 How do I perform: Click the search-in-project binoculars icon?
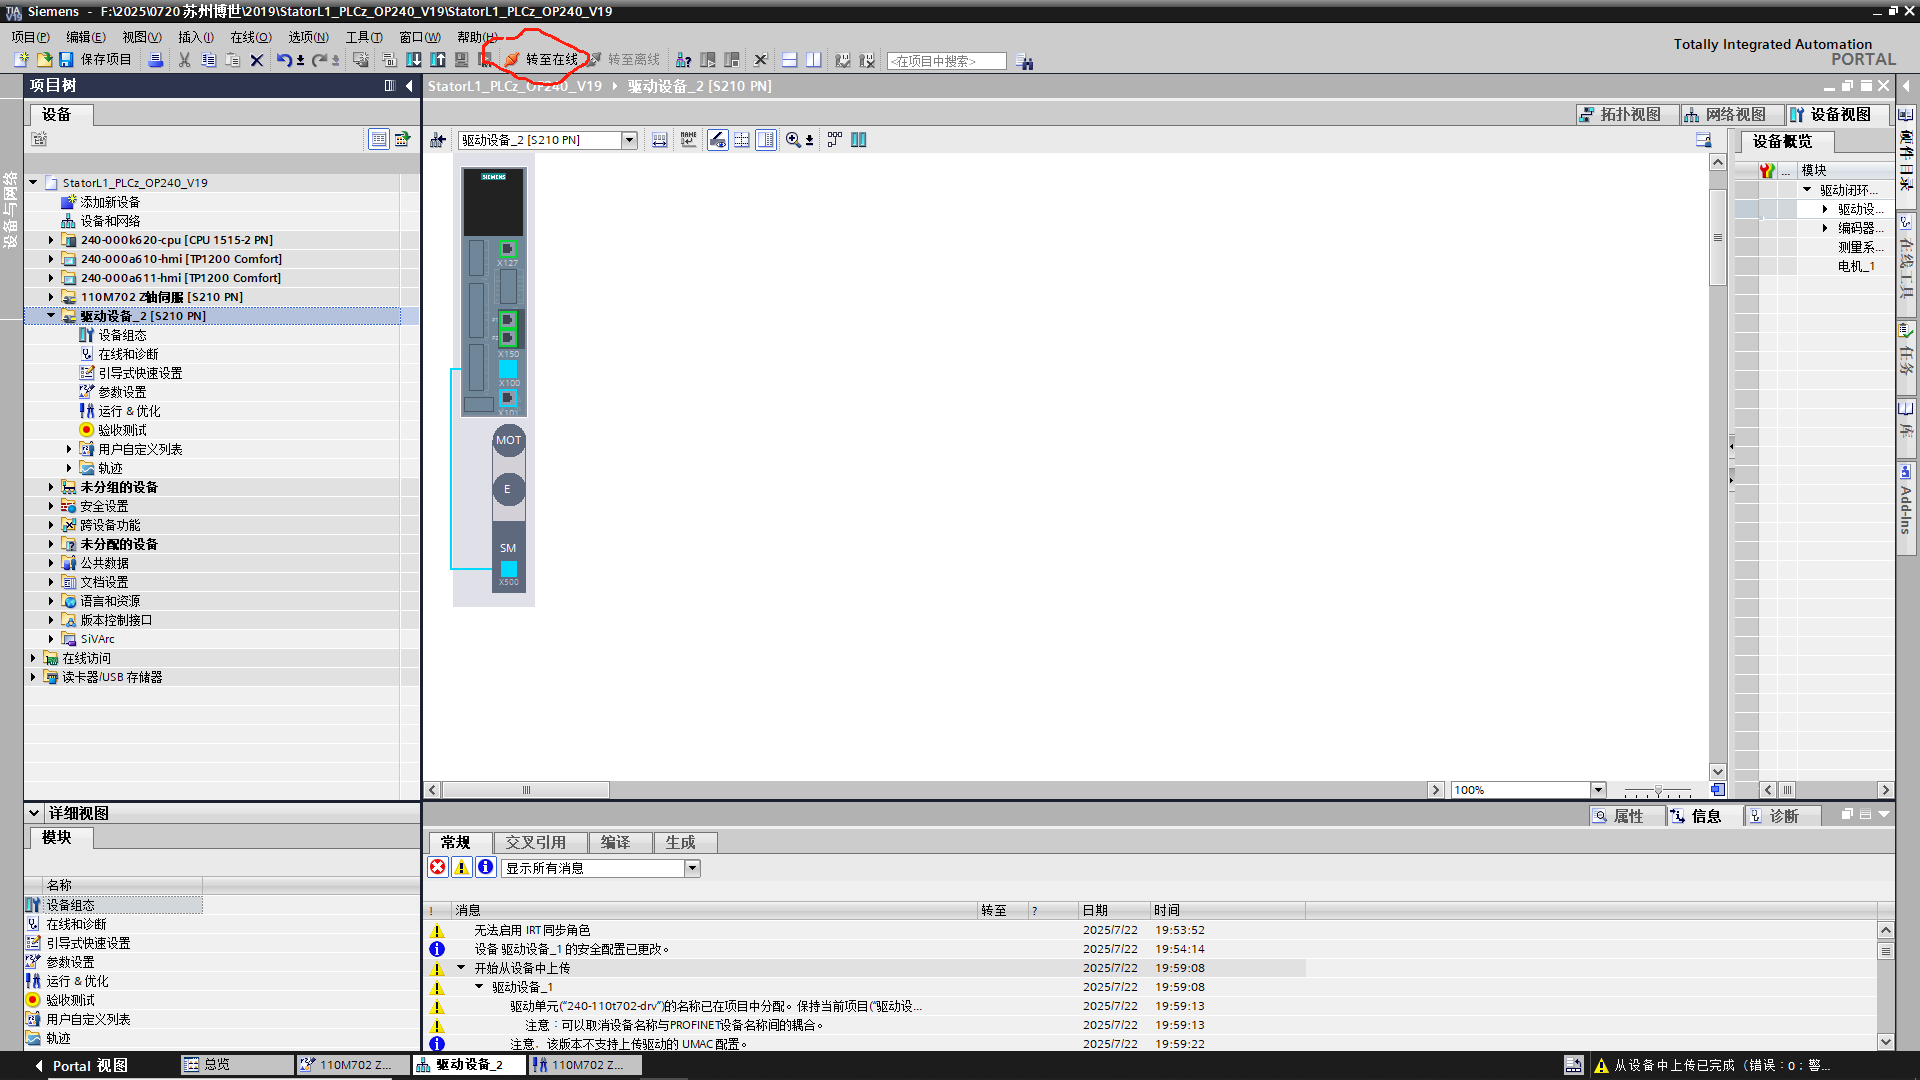pos(1025,61)
